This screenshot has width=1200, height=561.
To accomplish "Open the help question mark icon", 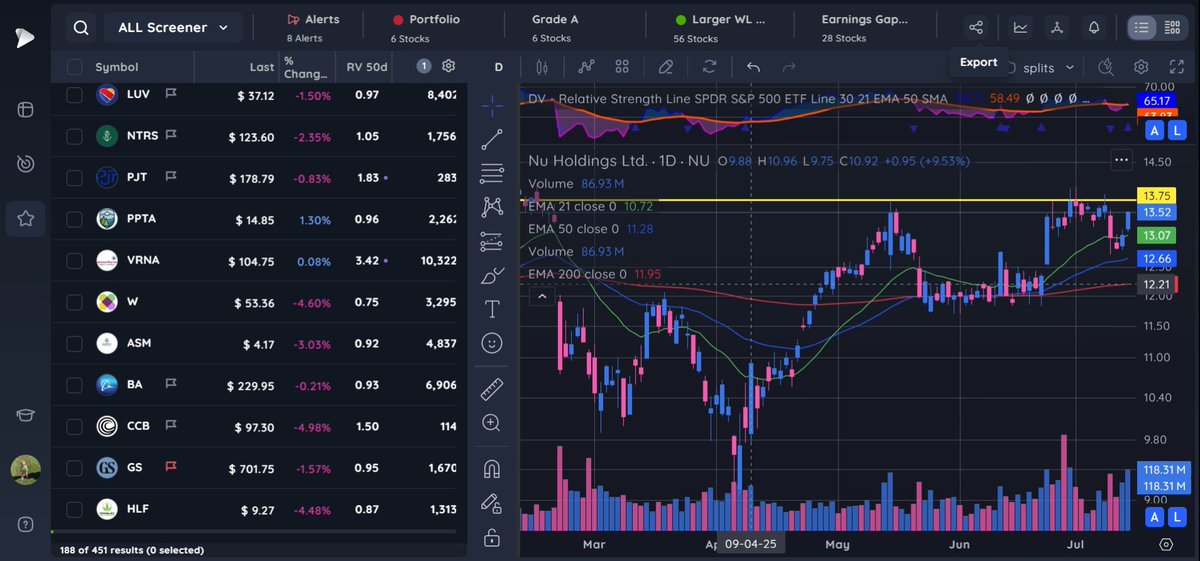I will pyautogui.click(x=25, y=525).
